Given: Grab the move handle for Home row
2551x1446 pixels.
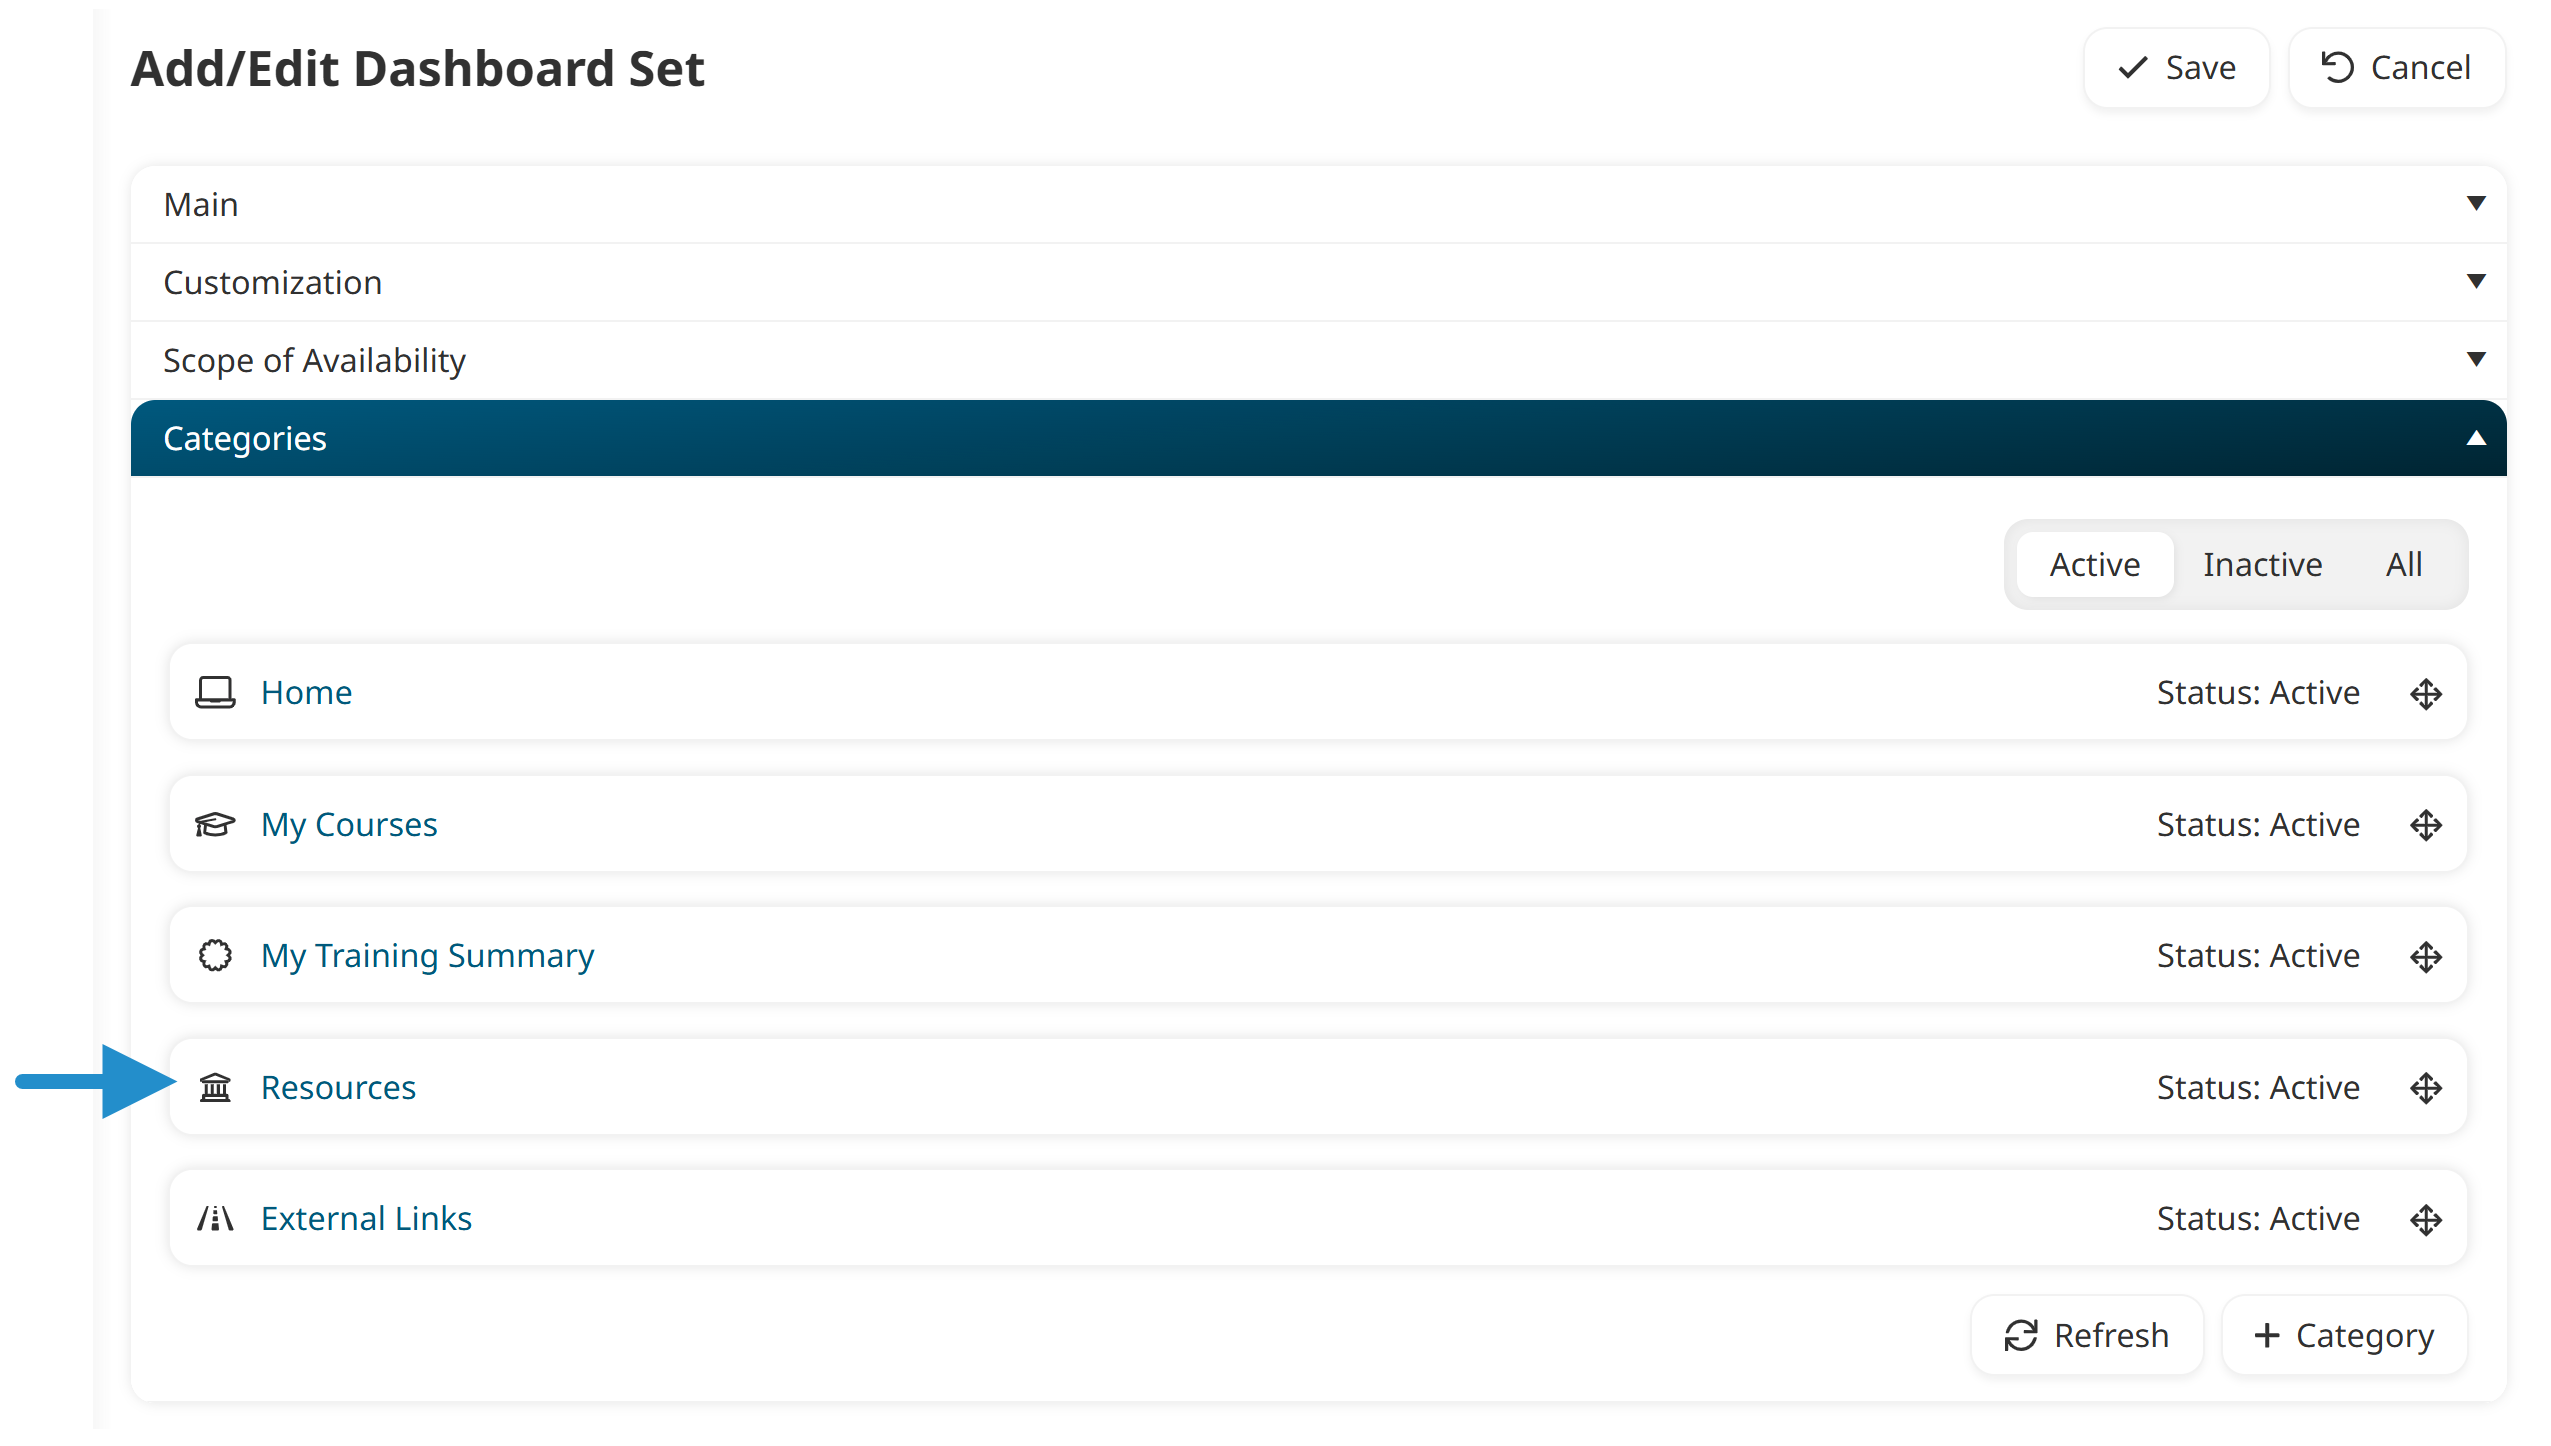Looking at the screenshot, I should click(2426, 693).
